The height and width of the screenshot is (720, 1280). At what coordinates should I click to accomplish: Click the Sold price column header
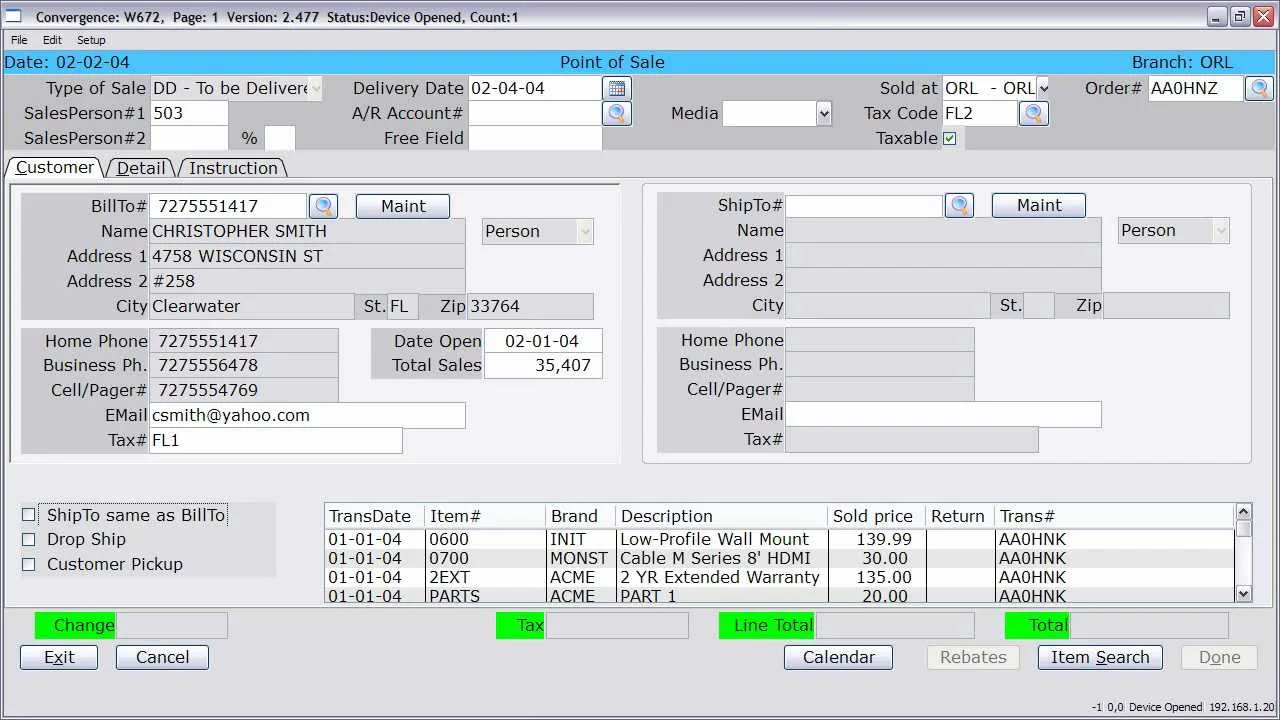873,516
